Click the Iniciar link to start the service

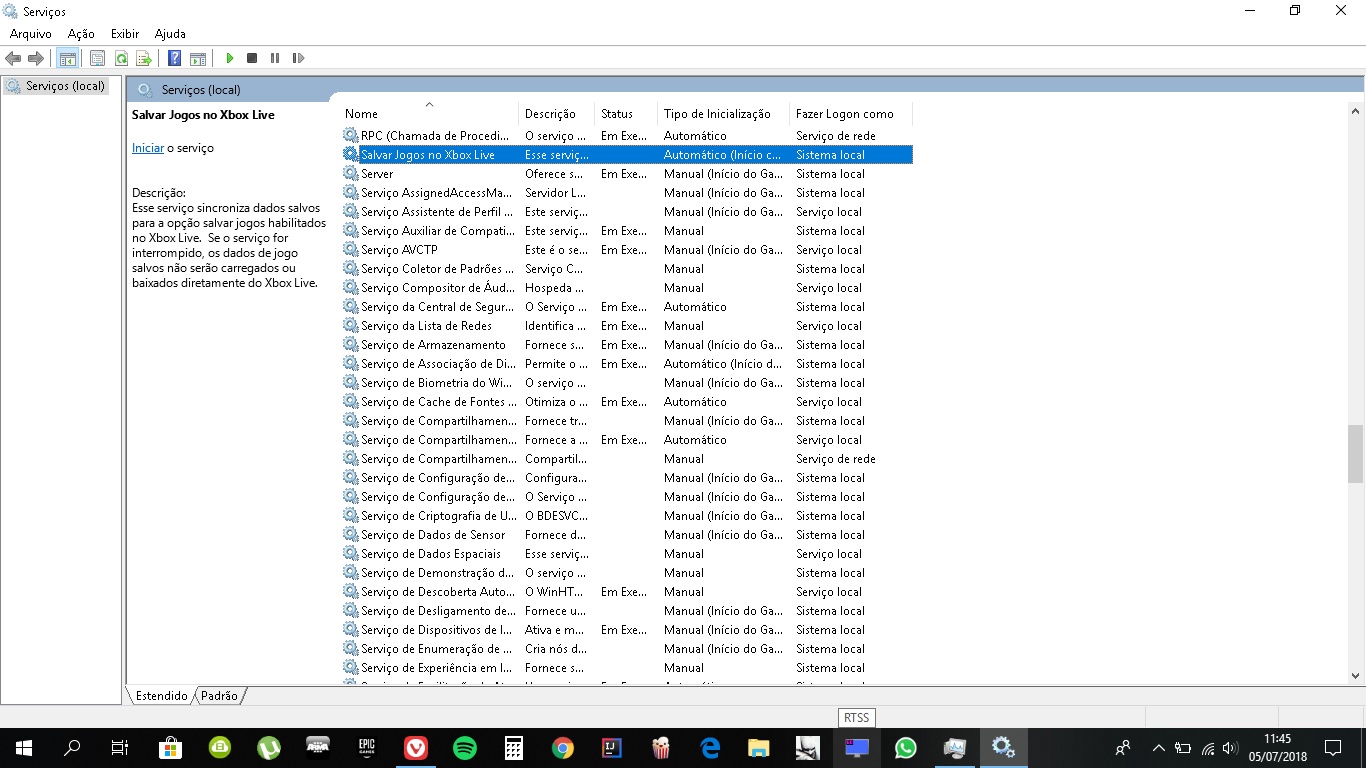coord(148,148)
